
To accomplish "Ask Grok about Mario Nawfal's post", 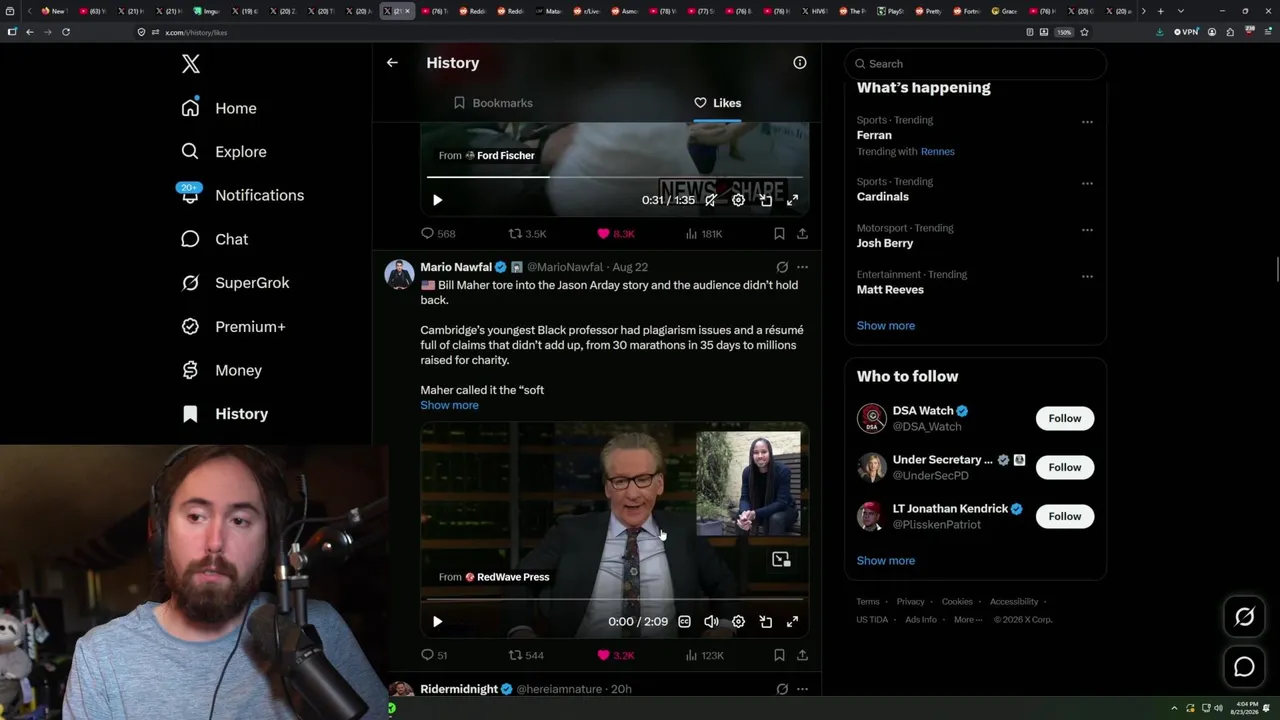I will click(x=782, y=267).
